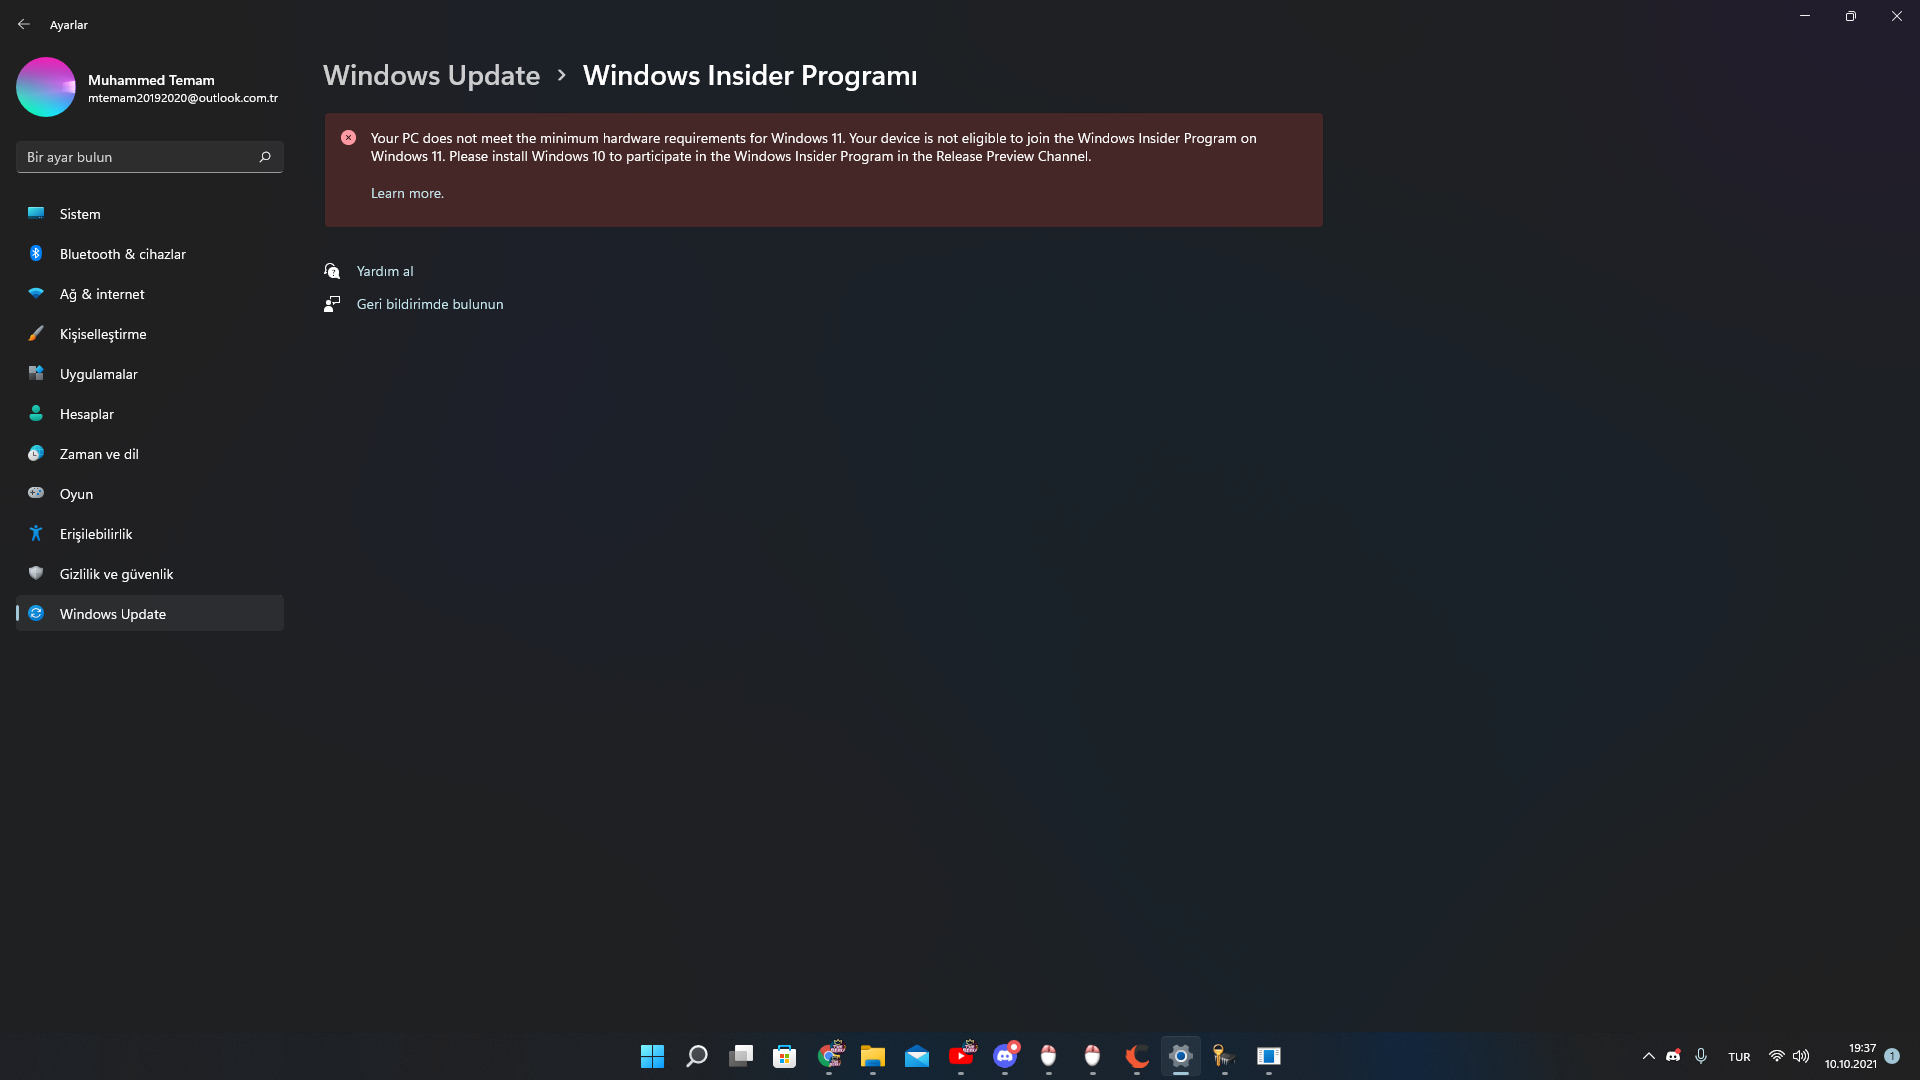The width and height of the screenshot is (1920, 1080).
Task: Launch Microsoft Store from taskbar
Action: [x=784, y=1056]
